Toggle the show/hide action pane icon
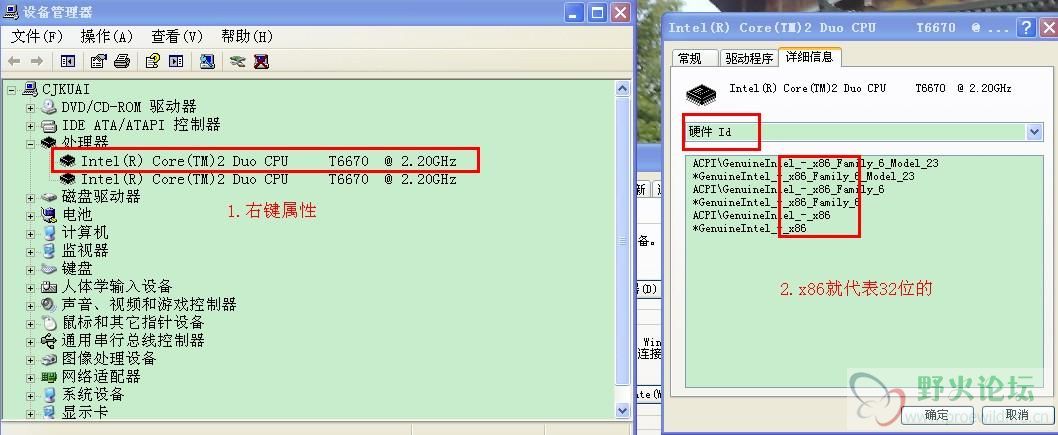1058x435 pixels. click(x=176, y=61)
